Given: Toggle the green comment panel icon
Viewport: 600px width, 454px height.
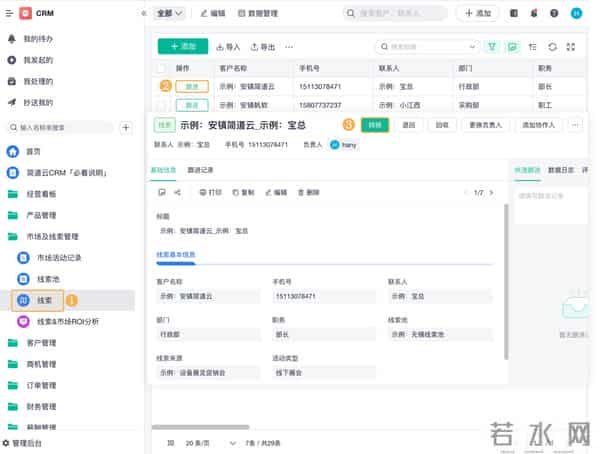Looking at the screenshot, I should (512, 47).
